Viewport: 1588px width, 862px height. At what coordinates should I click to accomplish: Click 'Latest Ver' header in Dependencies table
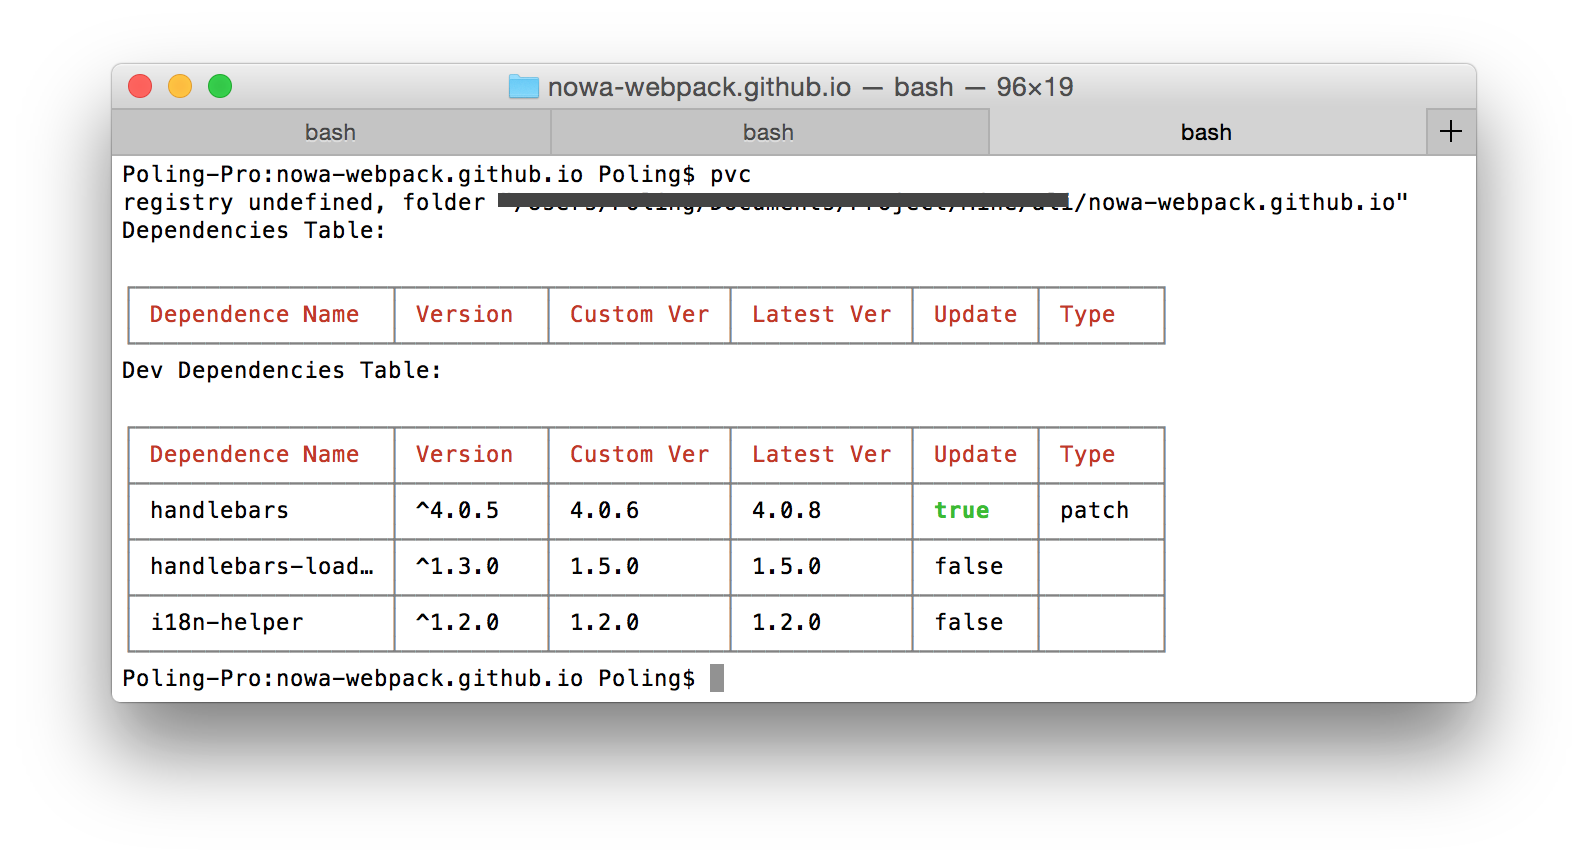click(x=821, y=315)
